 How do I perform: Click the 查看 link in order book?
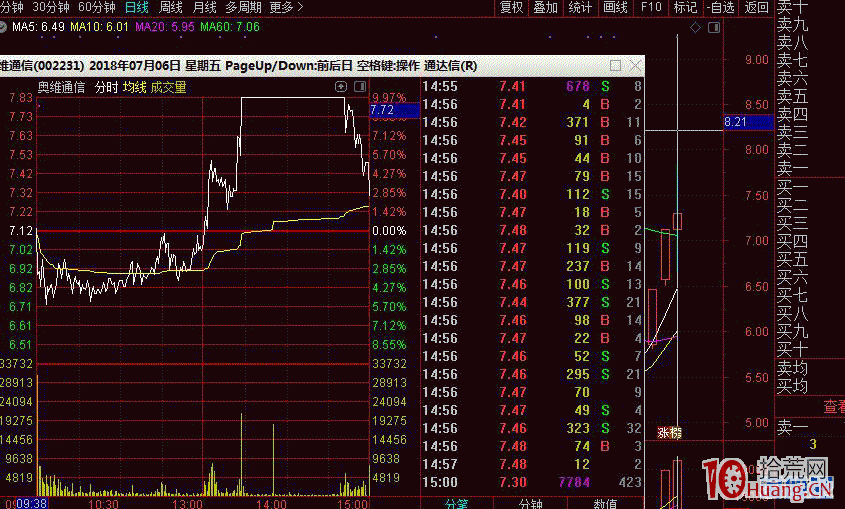point(834,406)
